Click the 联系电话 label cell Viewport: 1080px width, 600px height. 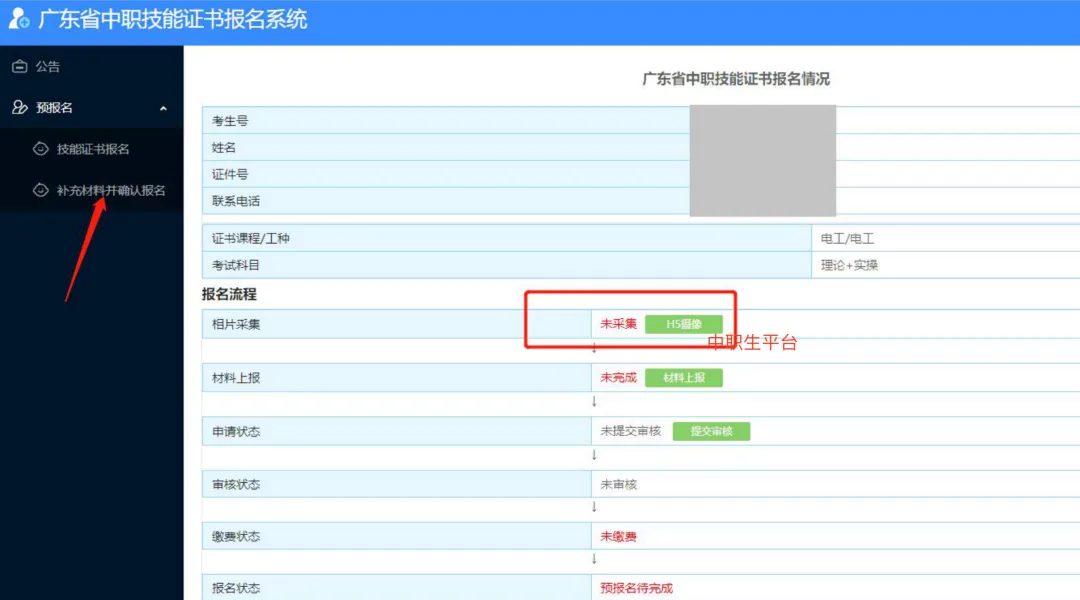coord(446,201)
